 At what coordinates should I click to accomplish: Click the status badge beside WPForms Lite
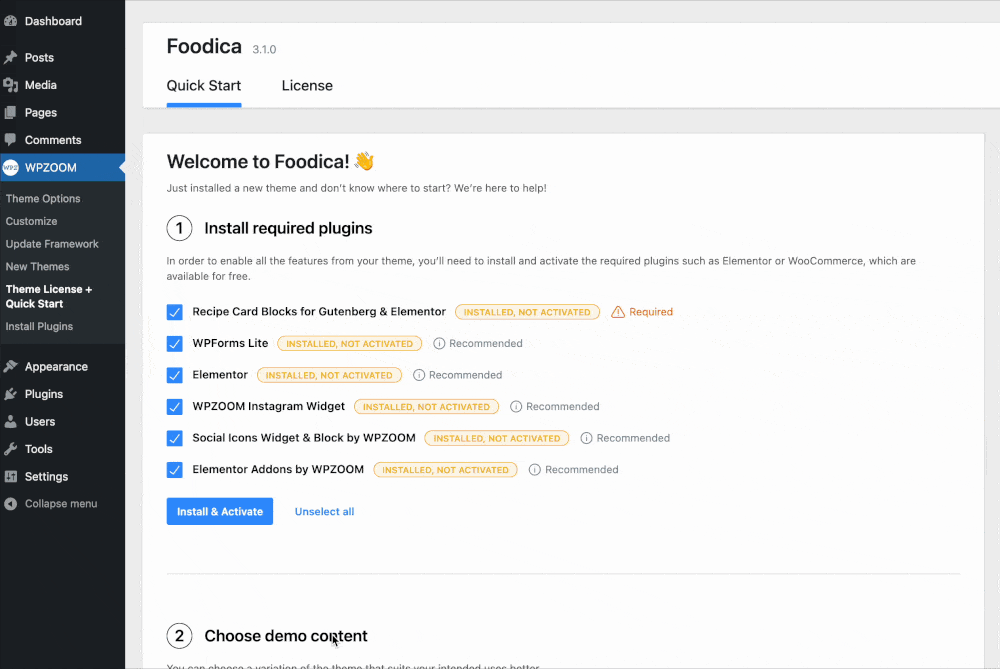click(x=349, y=344)
